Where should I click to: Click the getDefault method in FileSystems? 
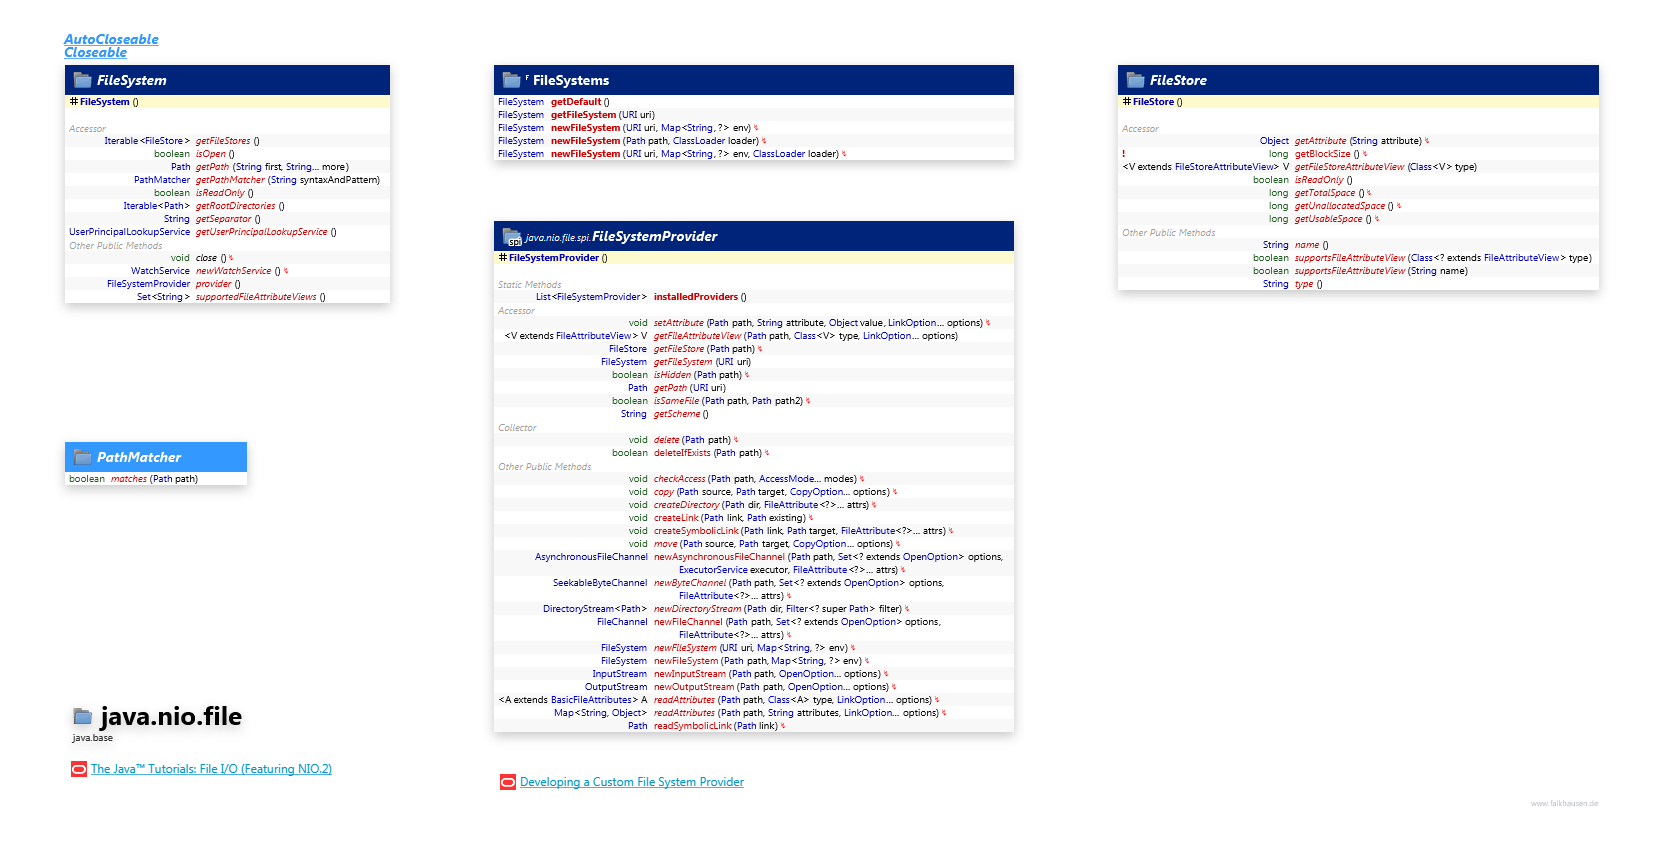576,102
